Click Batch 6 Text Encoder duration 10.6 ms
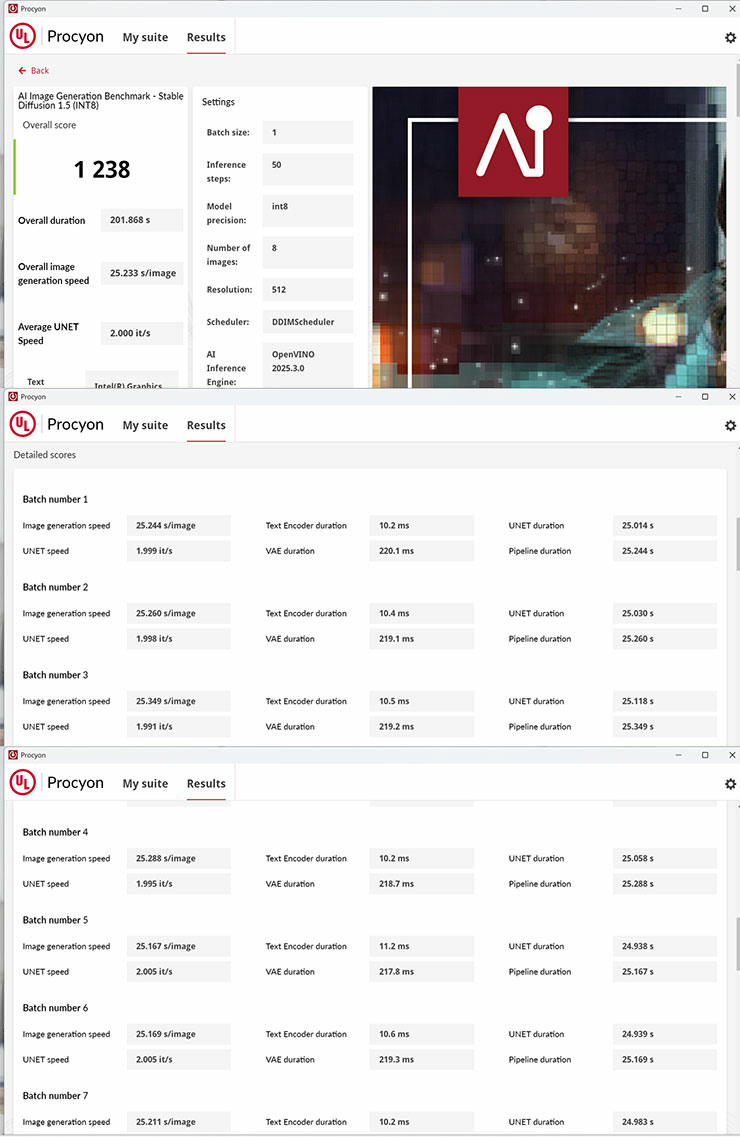The width and height of the screenshot is (740, 1137). coord(421,1034)
